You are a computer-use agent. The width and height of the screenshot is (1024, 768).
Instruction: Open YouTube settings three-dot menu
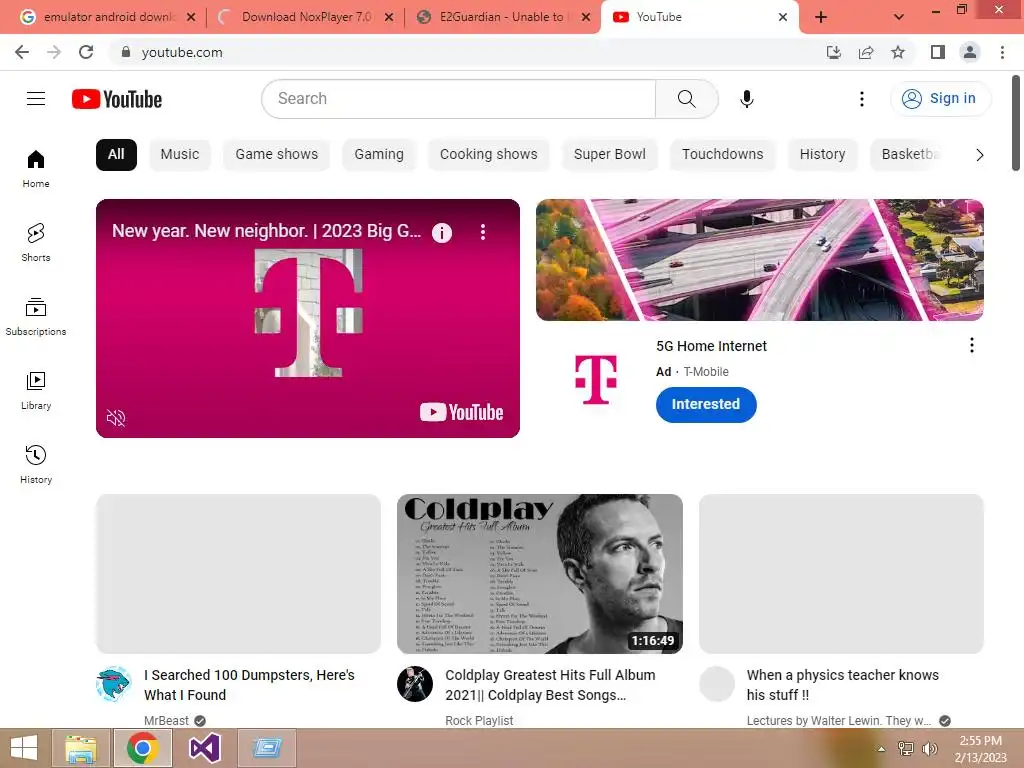(861, 99)
